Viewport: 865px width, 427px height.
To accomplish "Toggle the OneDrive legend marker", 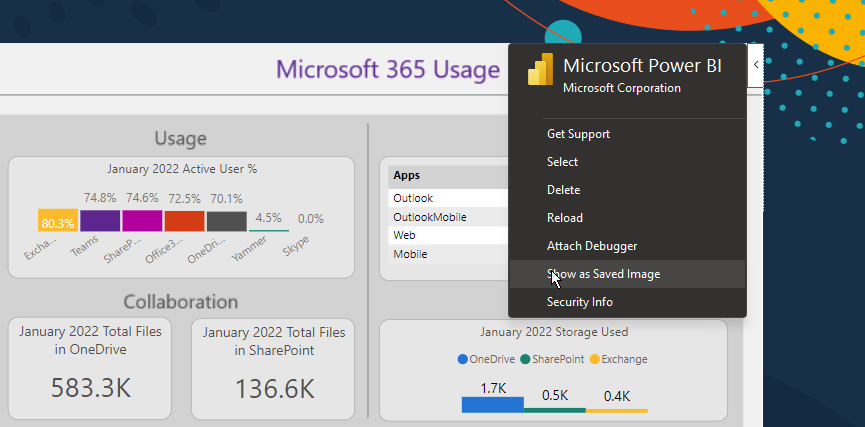I will [x=463, y=360].
